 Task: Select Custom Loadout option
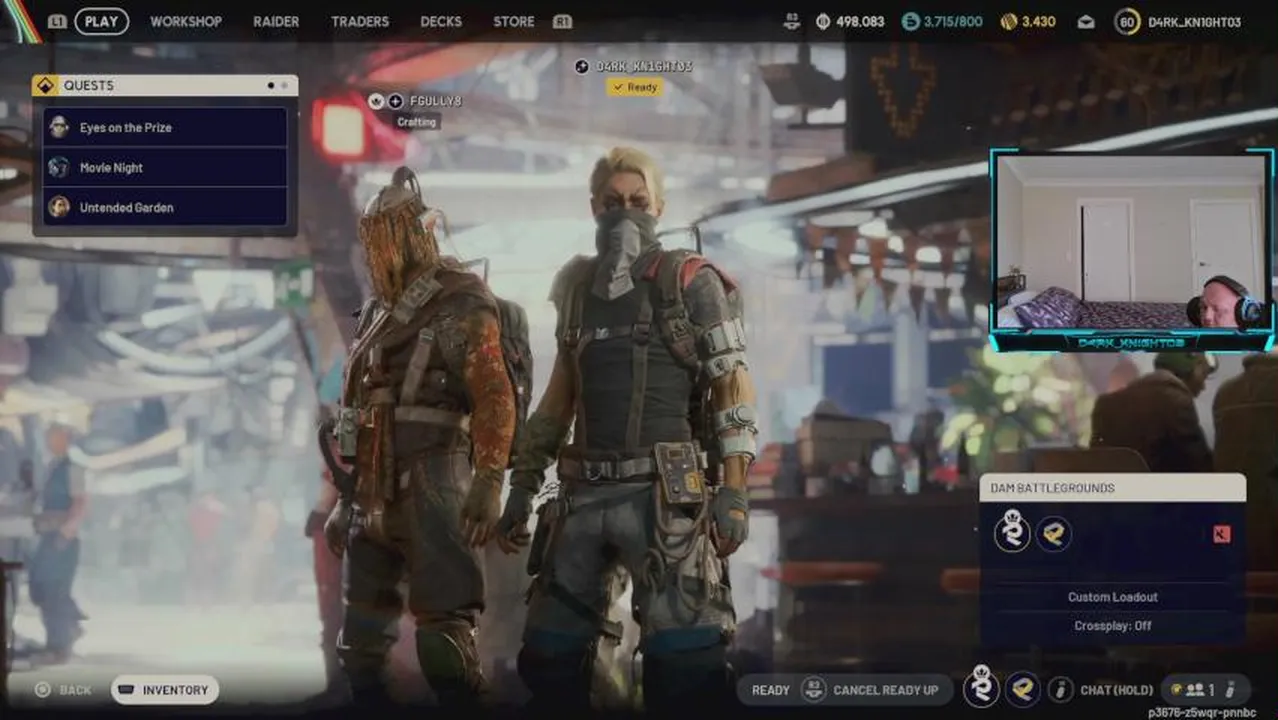click(x=1112, y=597)
